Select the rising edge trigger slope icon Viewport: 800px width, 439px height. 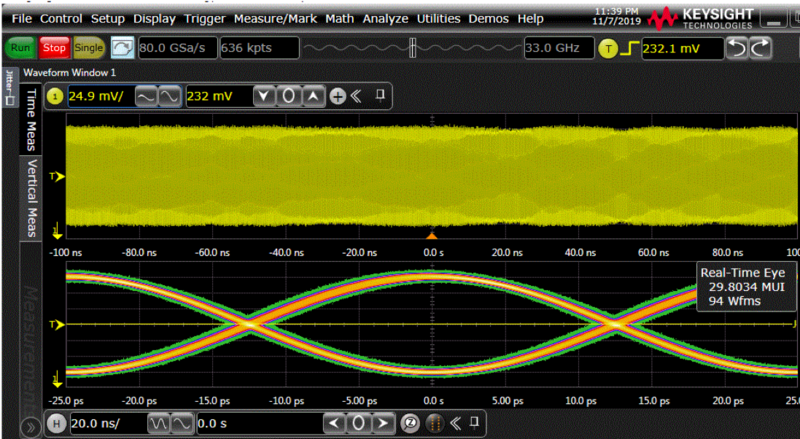(x=631, y=48)
